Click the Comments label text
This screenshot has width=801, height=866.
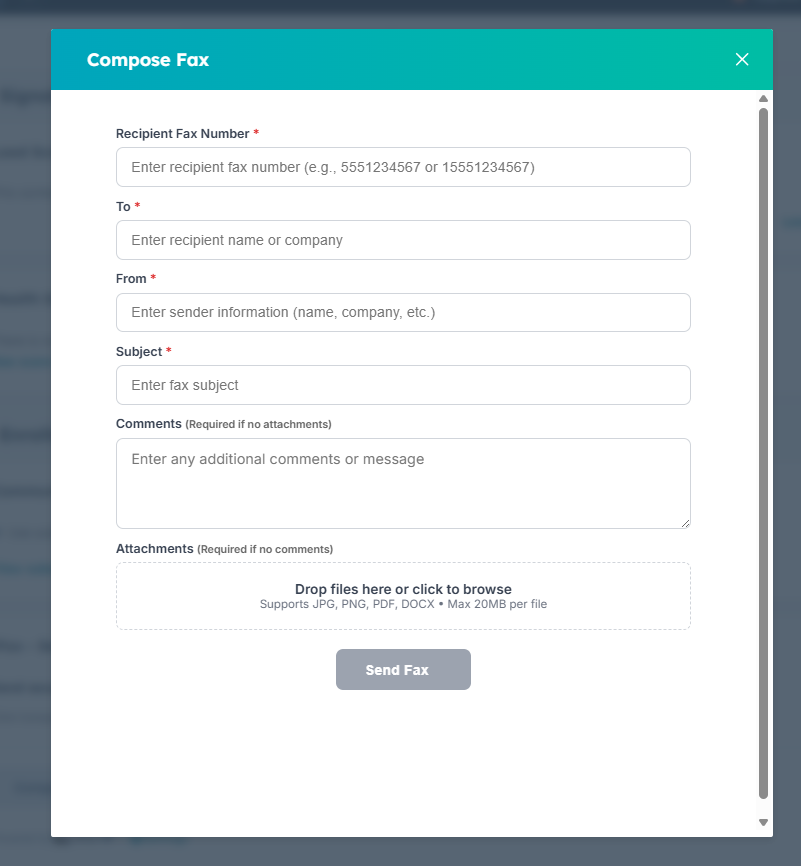click(149, 424)
